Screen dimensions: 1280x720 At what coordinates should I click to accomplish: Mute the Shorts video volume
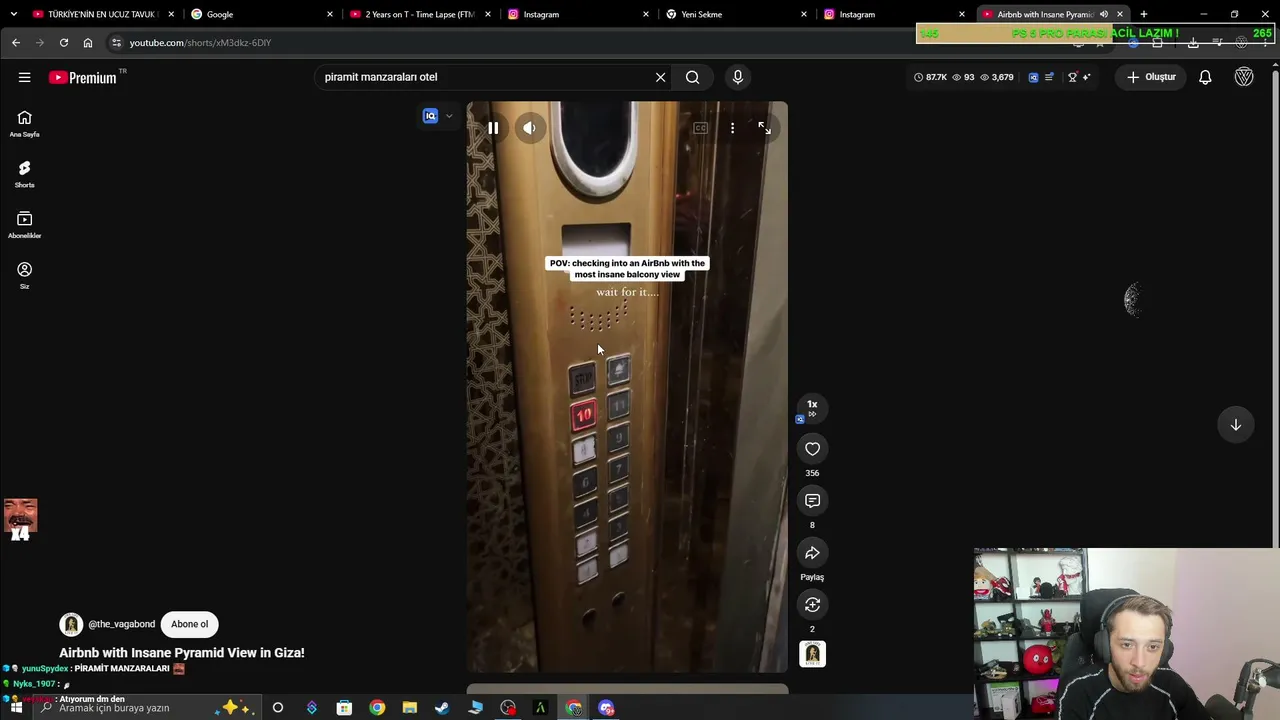click(530, 128)
